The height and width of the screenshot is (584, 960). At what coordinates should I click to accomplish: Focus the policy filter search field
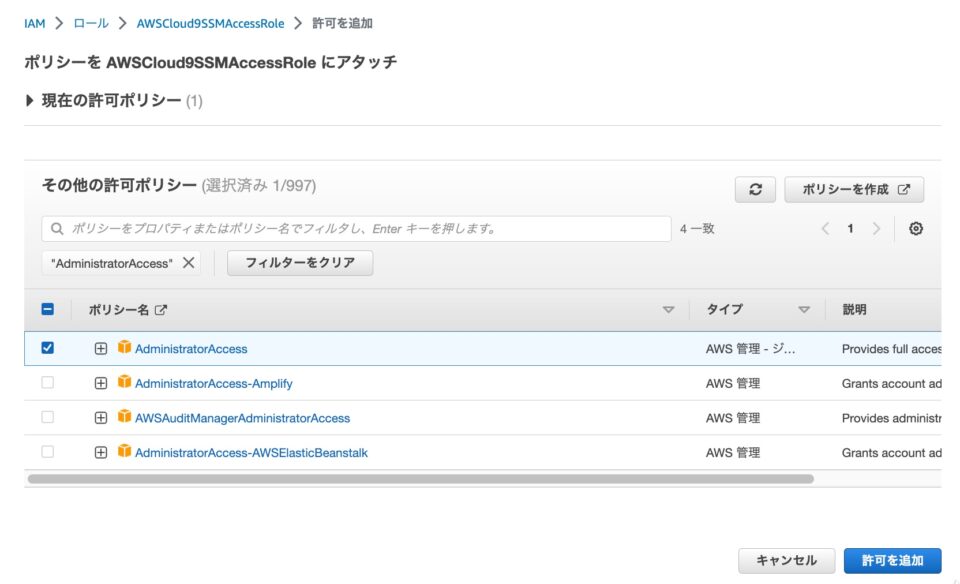356,229
